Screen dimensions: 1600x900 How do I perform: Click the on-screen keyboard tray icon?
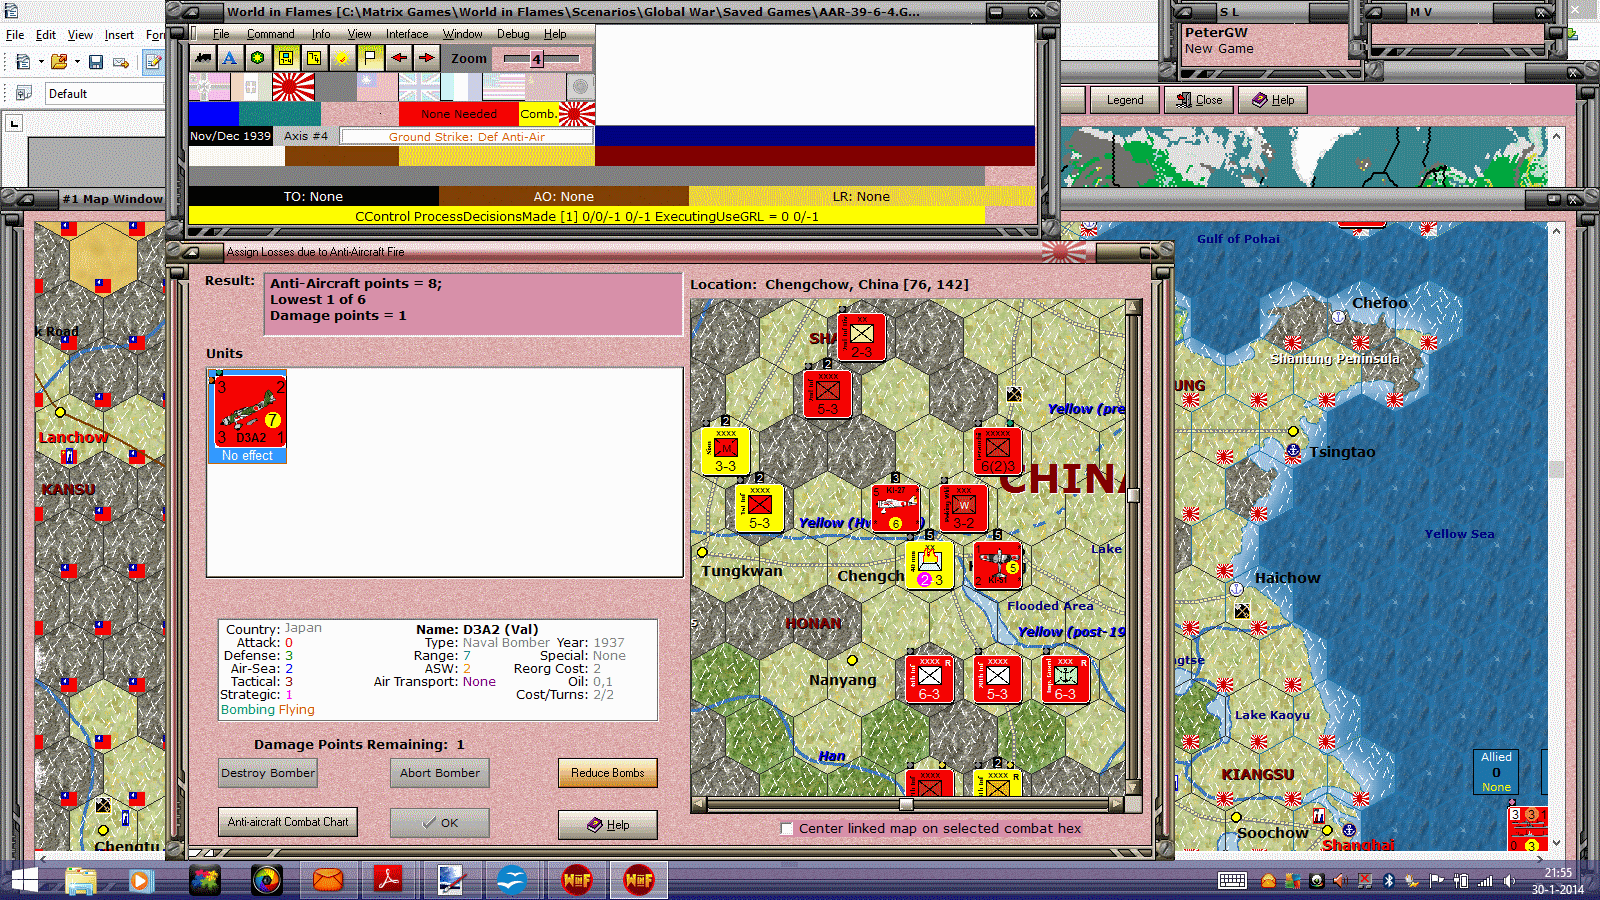click(x=1232, y=881)
